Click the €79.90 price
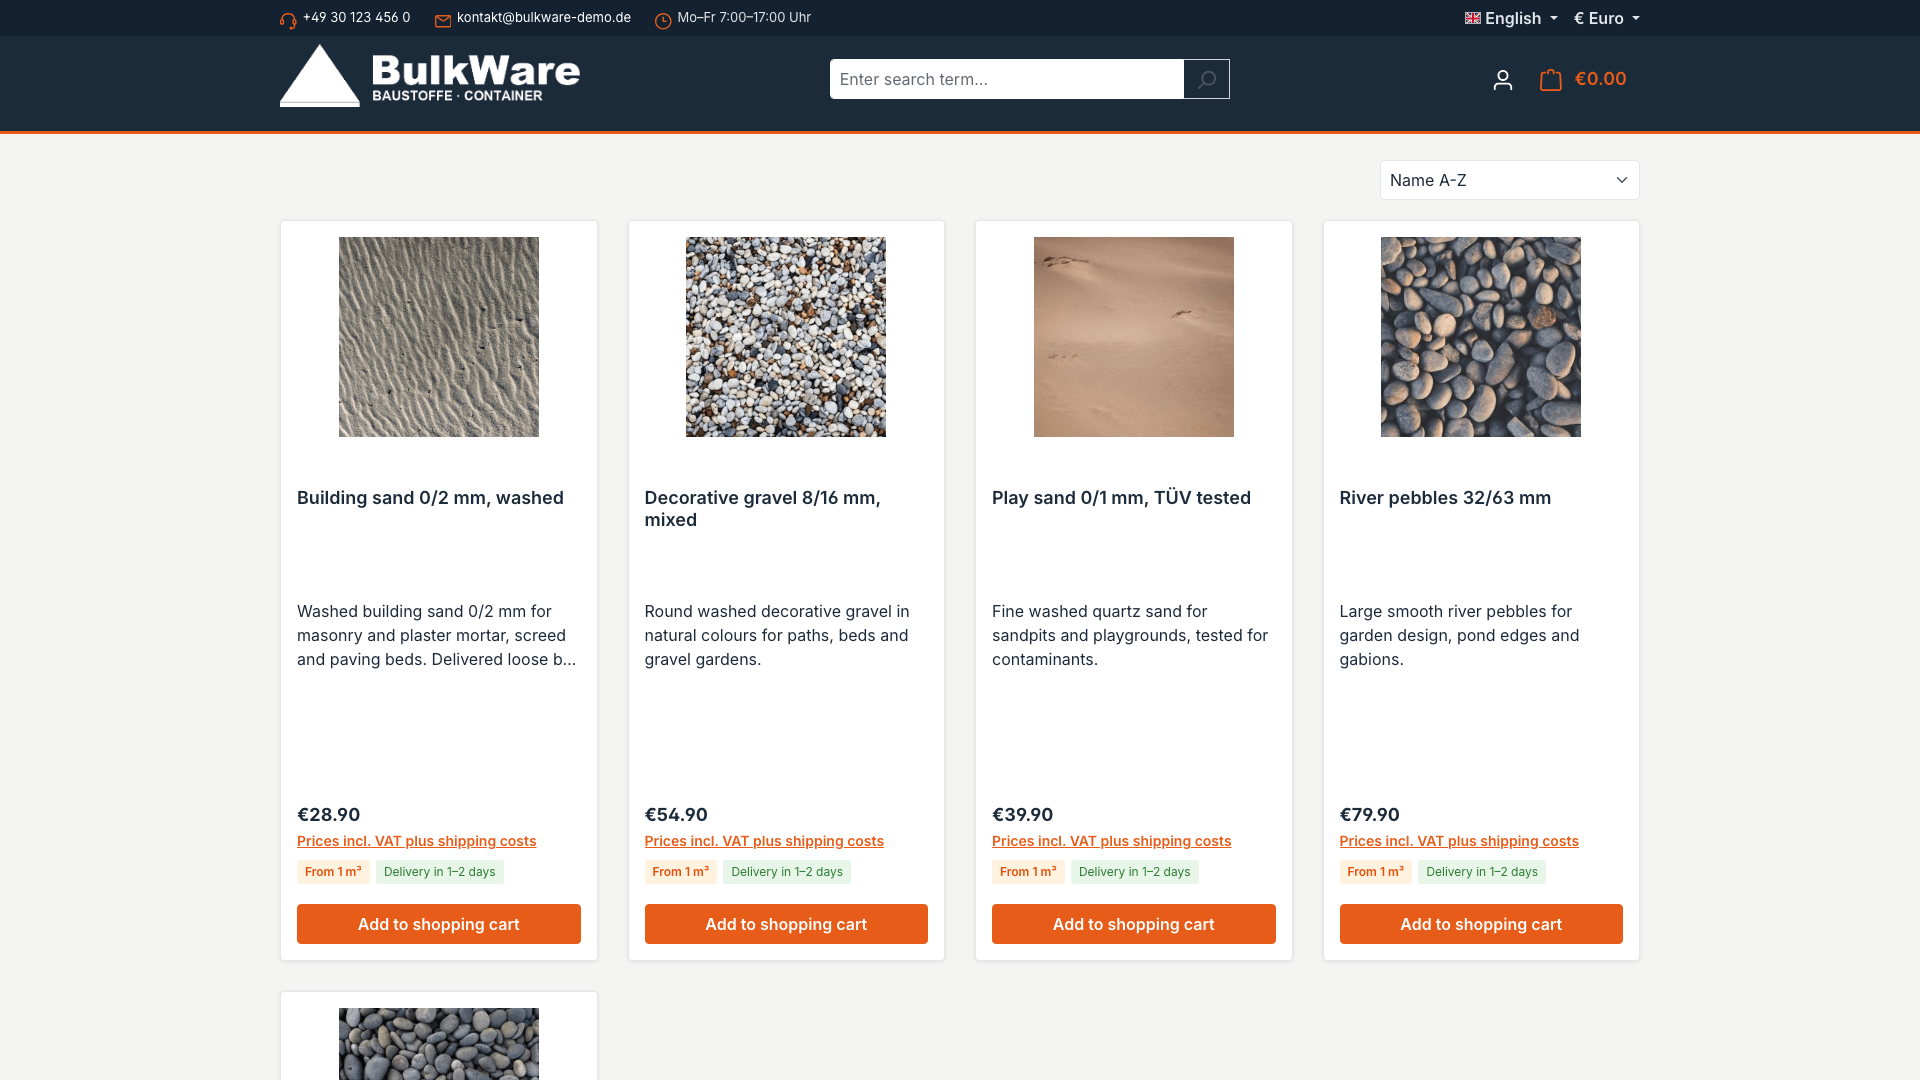 [x=1369, y=815]
